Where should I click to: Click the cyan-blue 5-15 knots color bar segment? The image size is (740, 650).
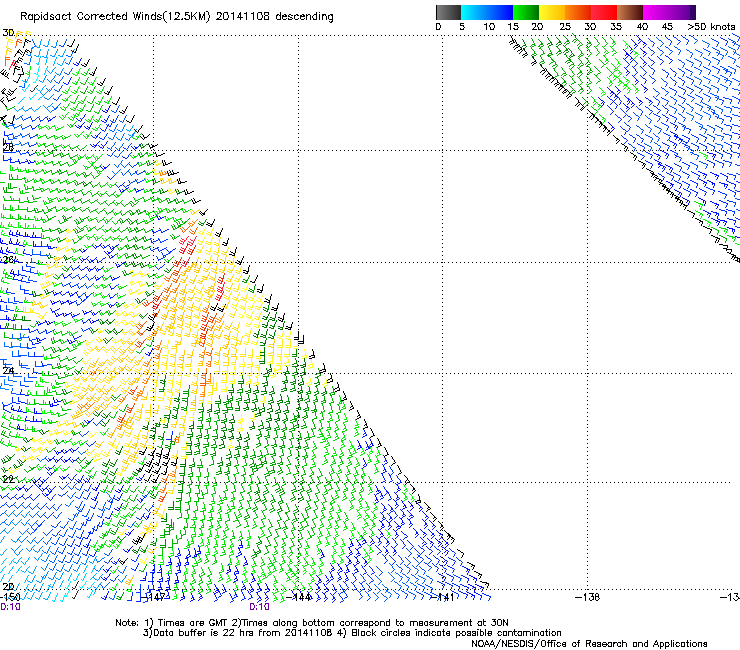point(487,12)
